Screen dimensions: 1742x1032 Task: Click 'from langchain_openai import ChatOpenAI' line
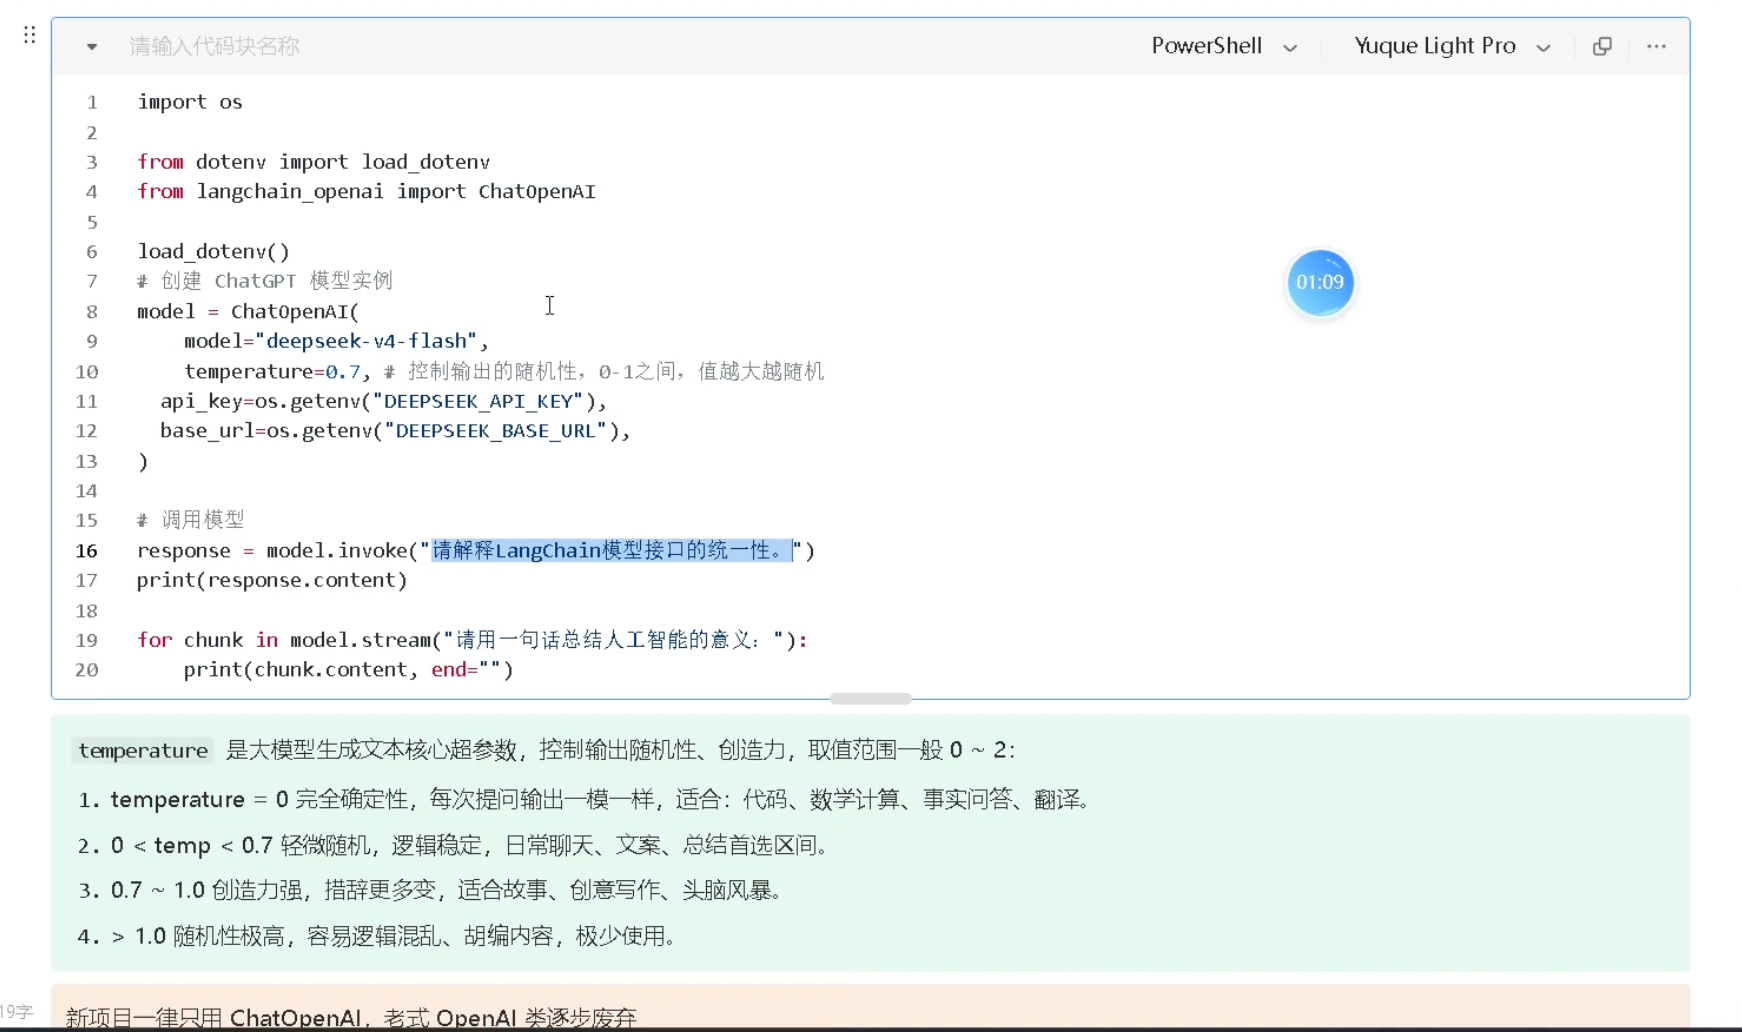point(366,191)
